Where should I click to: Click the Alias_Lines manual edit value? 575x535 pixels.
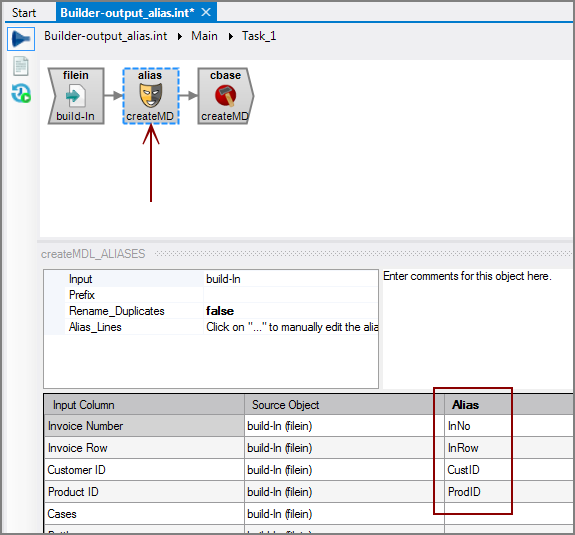(292, 327)
